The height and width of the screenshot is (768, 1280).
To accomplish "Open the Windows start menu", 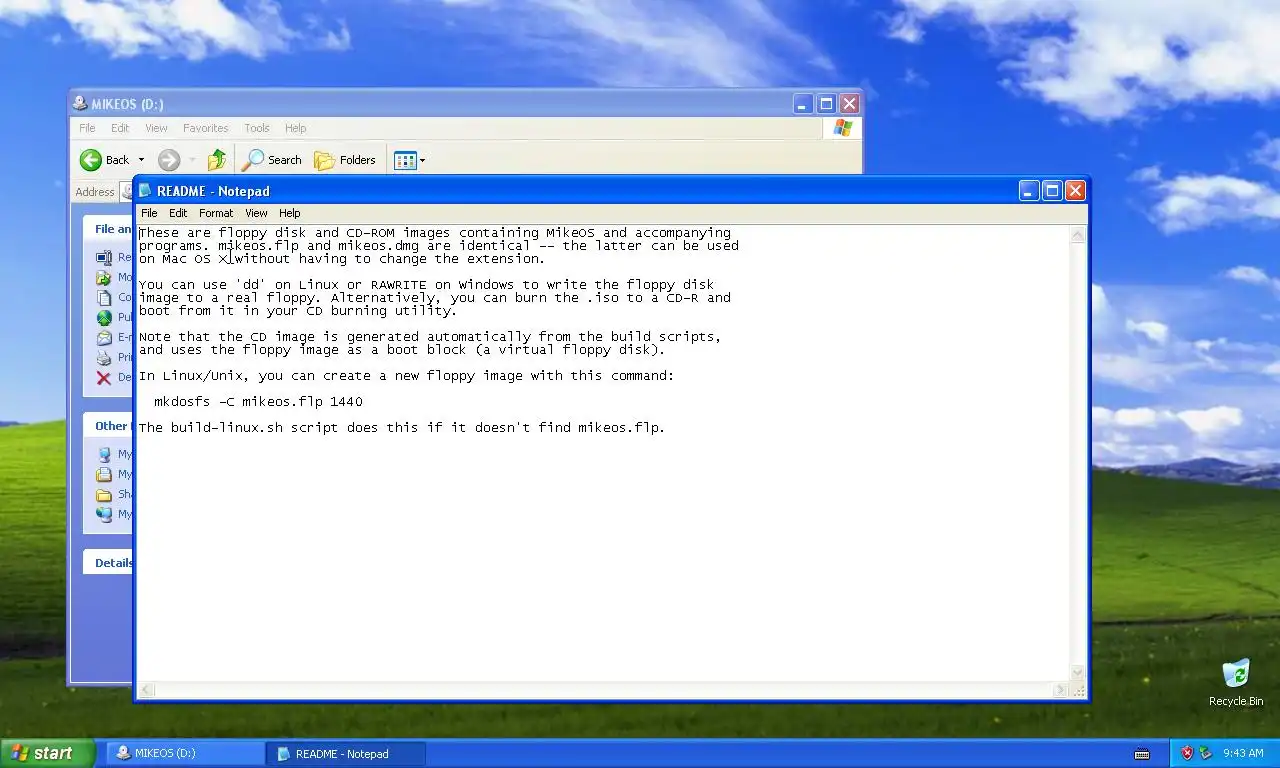I will pos(47,753).
